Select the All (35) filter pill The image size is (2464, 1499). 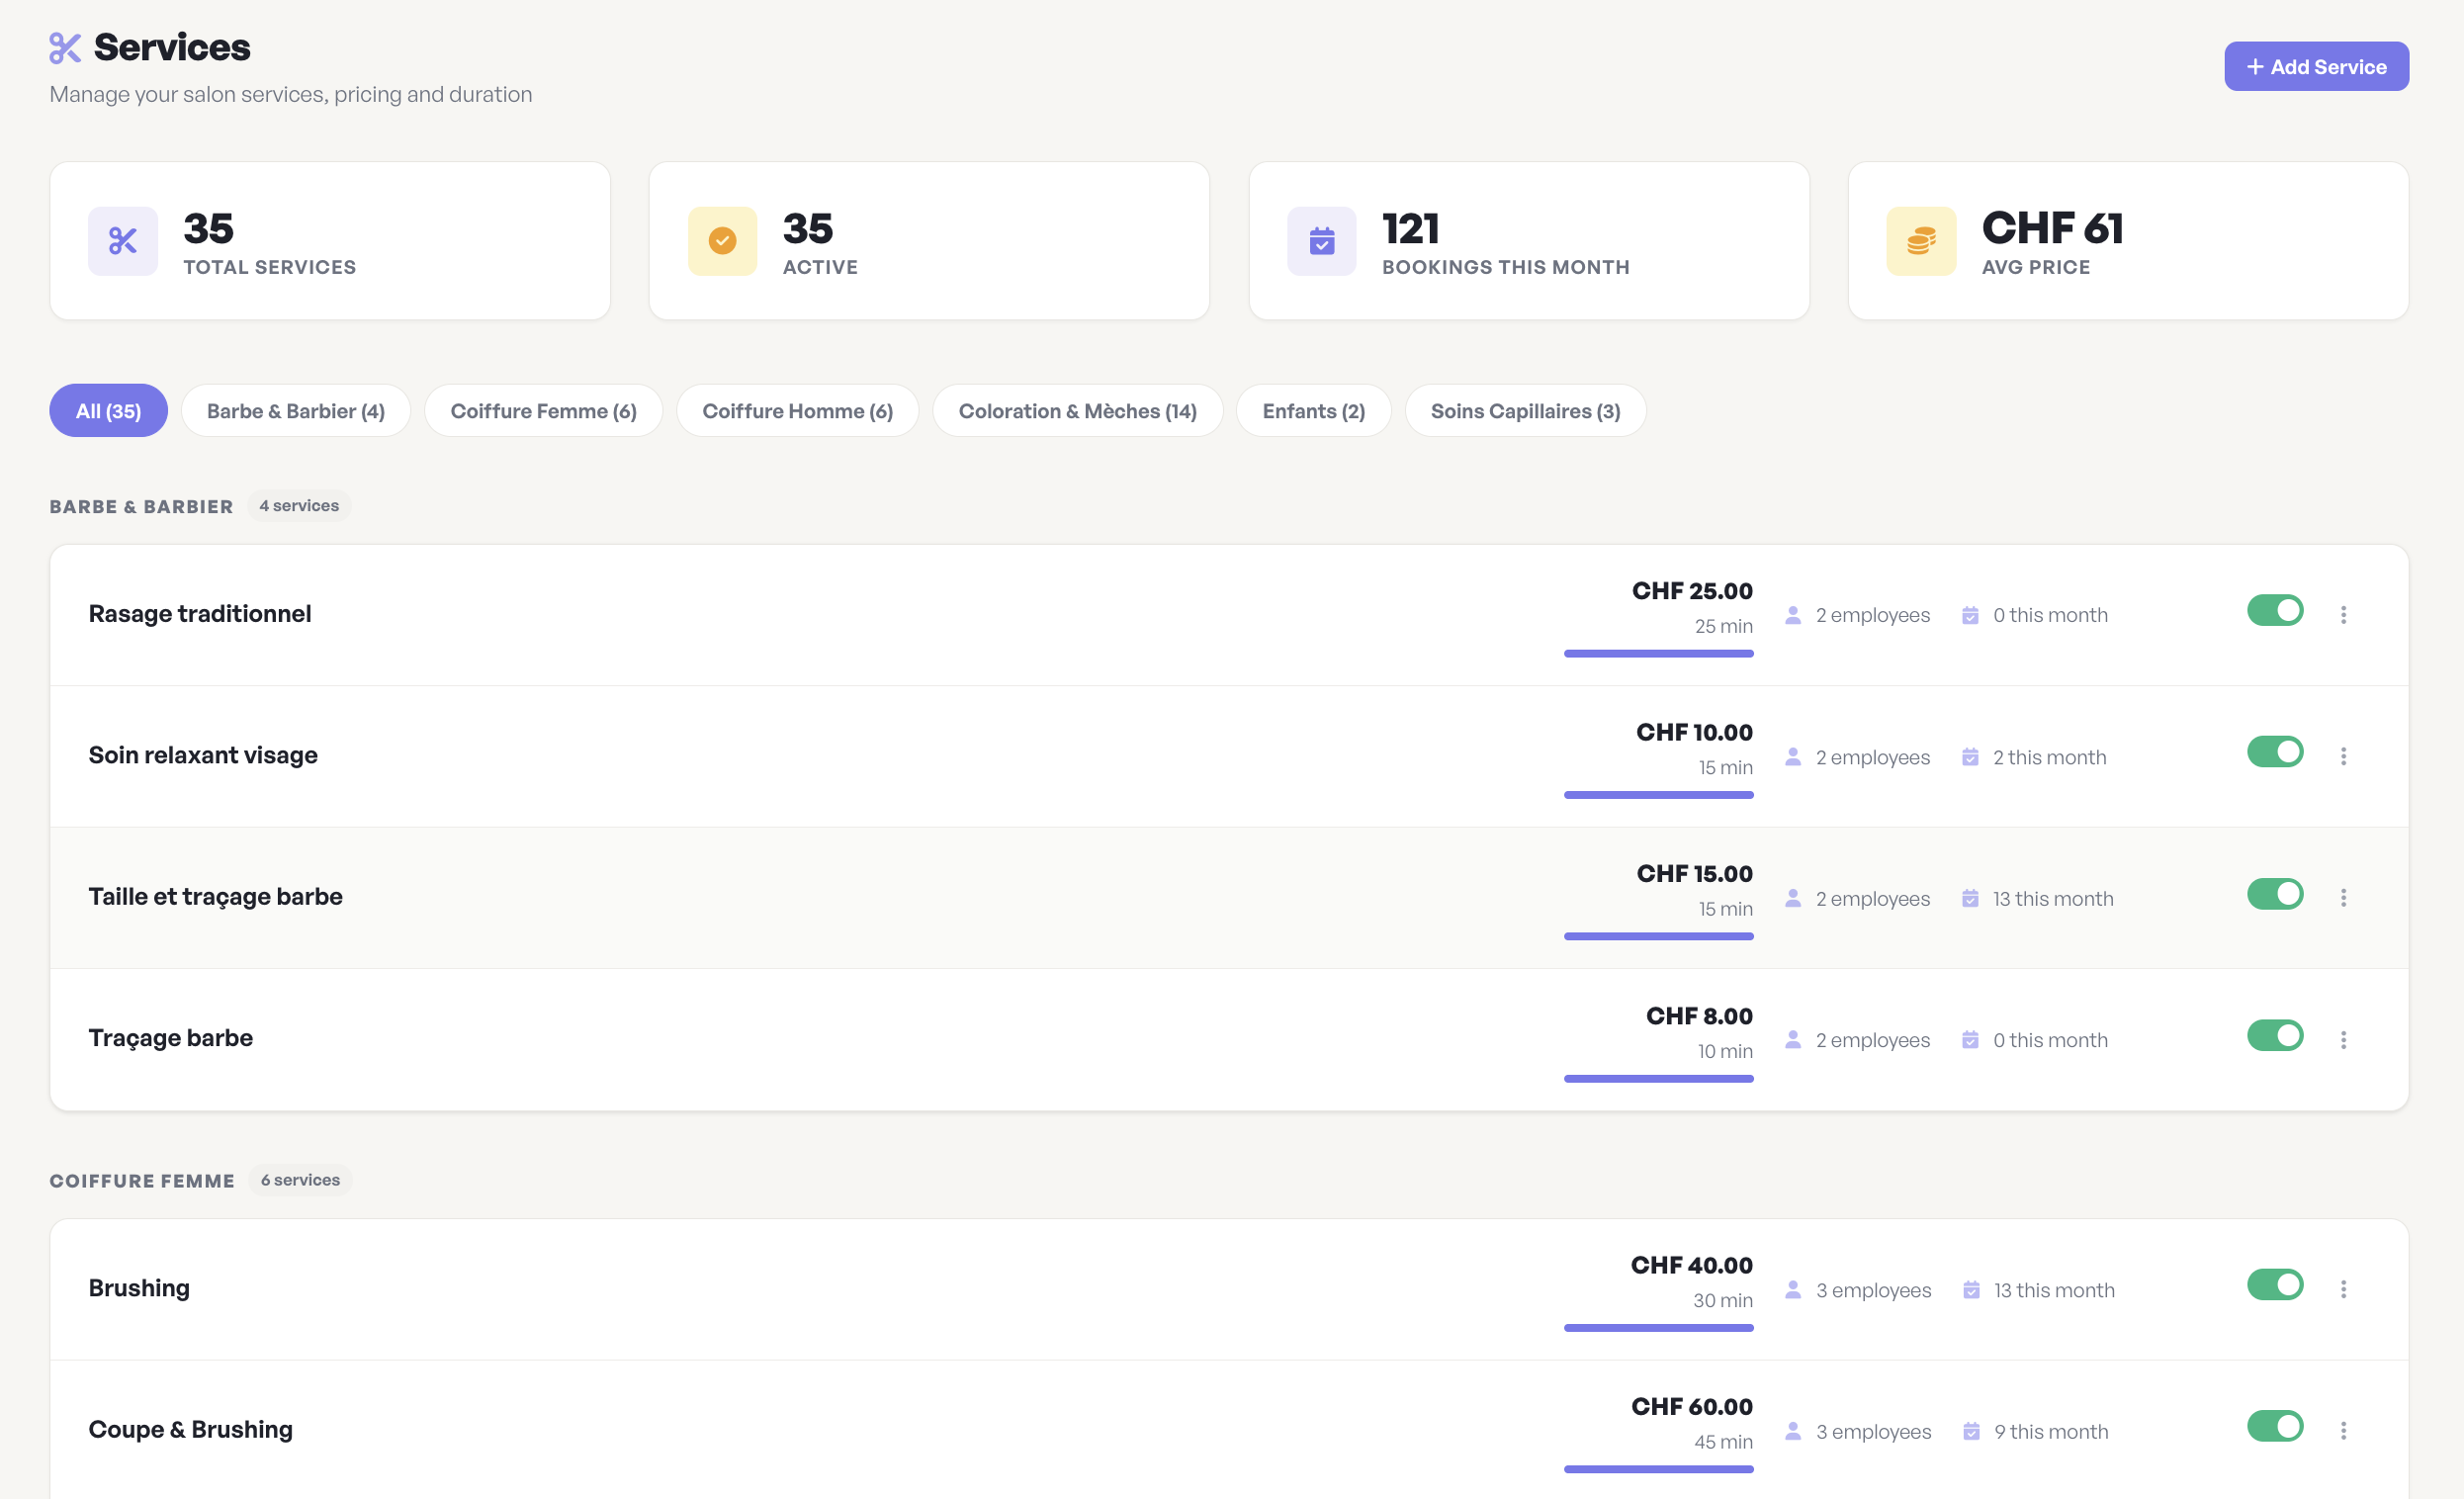tap(108, 410)
